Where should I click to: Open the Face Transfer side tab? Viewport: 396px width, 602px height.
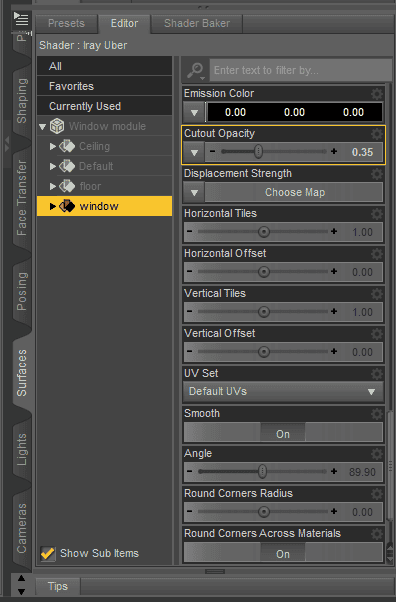(22, 198)
